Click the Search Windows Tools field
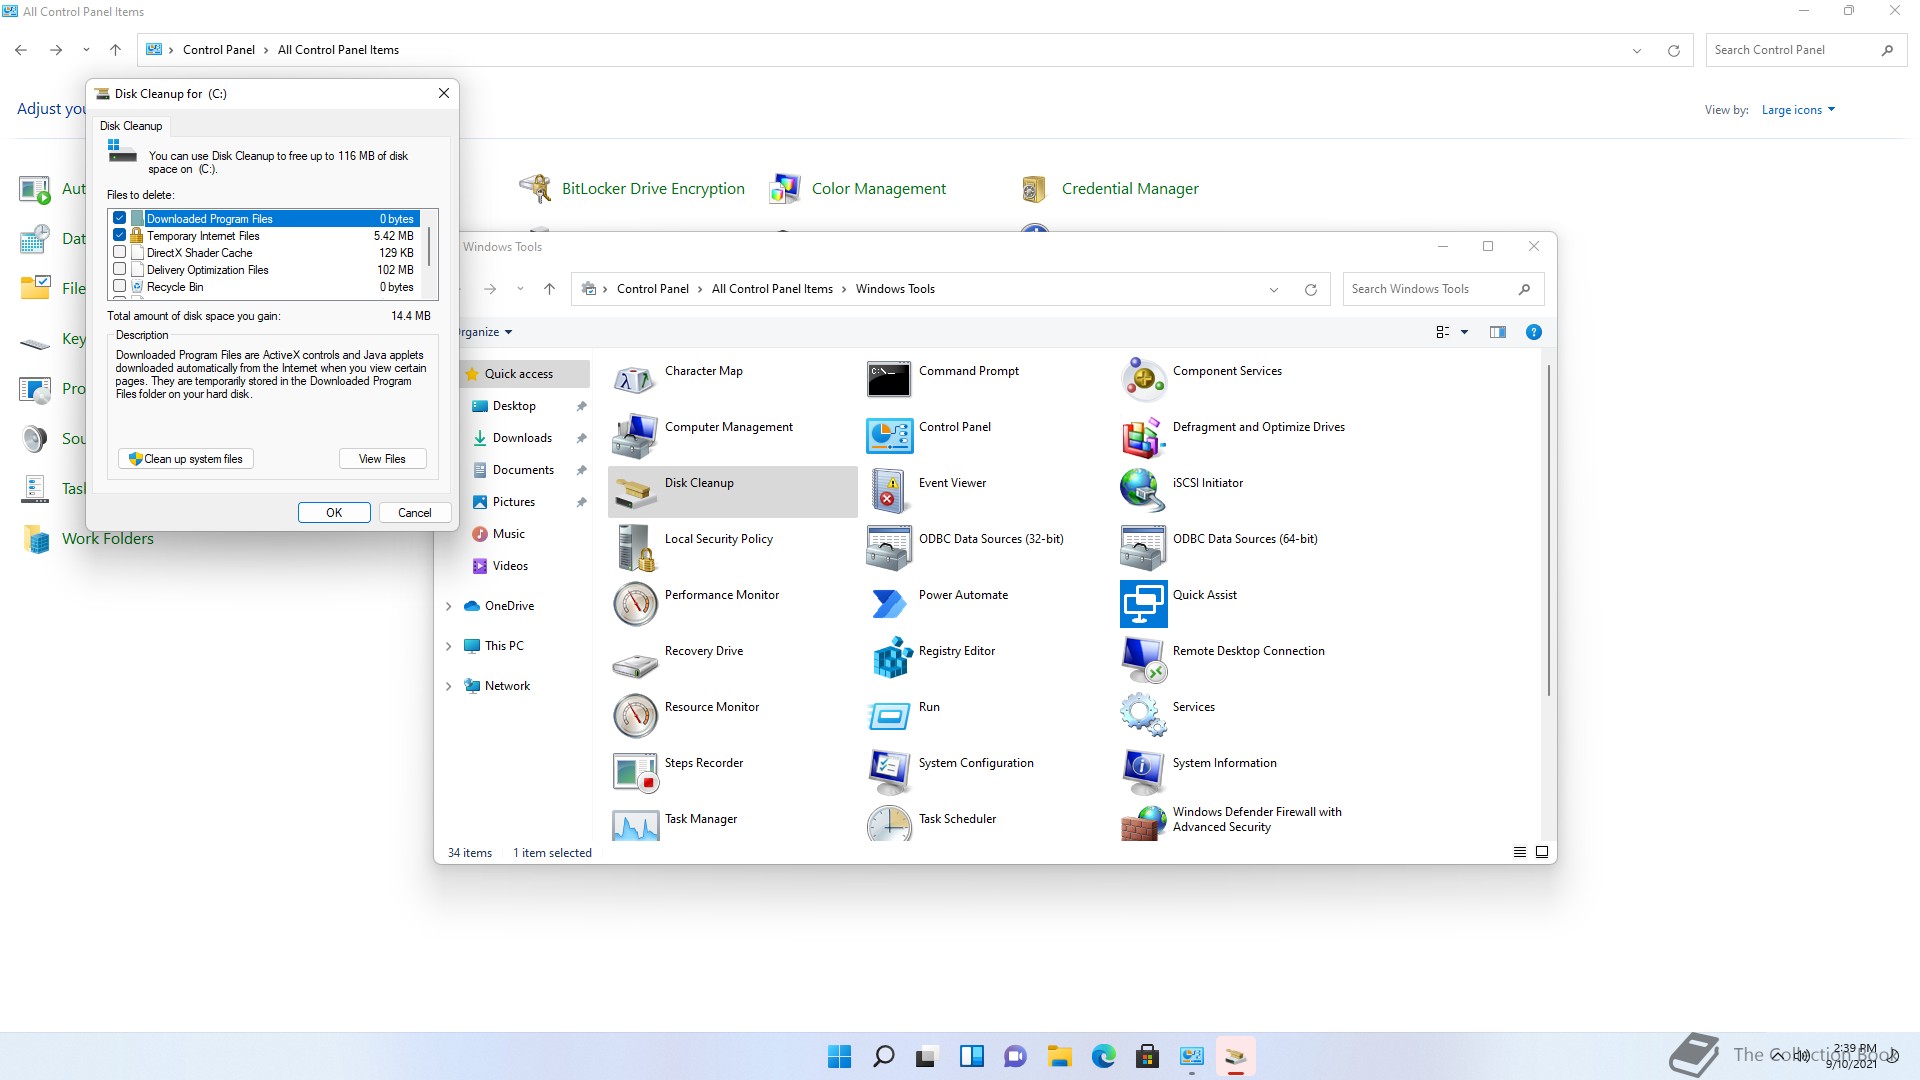The image size is (1920, 1080). 1430,289
